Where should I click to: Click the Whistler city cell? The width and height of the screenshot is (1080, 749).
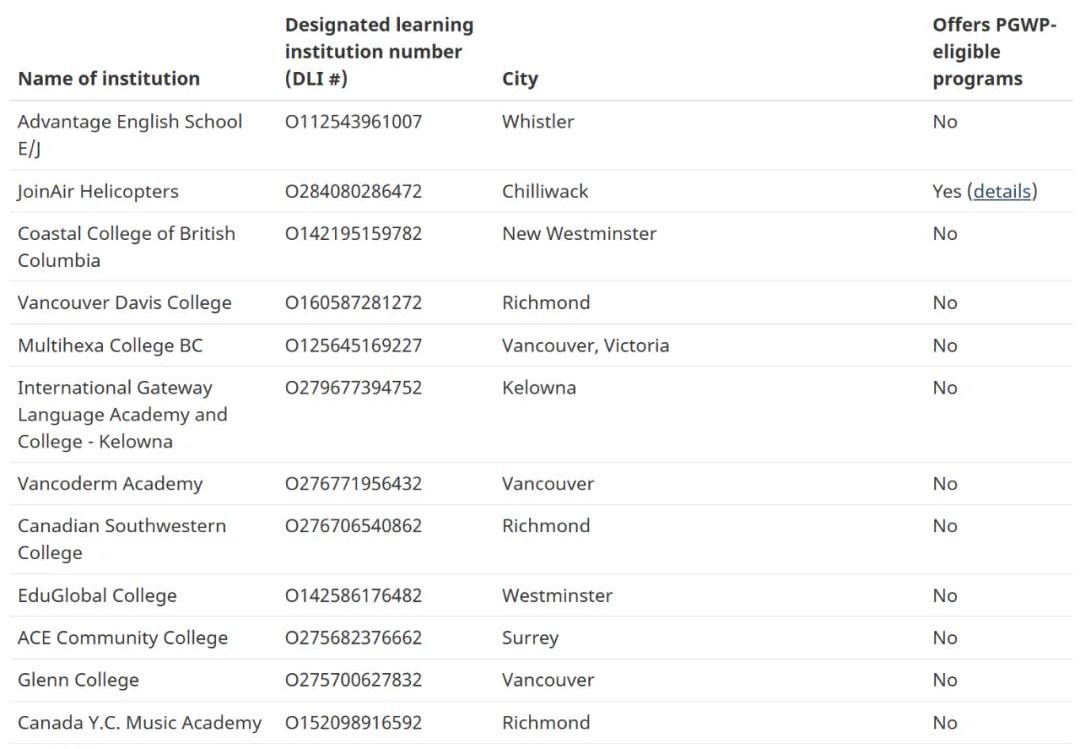pos(538,121)
